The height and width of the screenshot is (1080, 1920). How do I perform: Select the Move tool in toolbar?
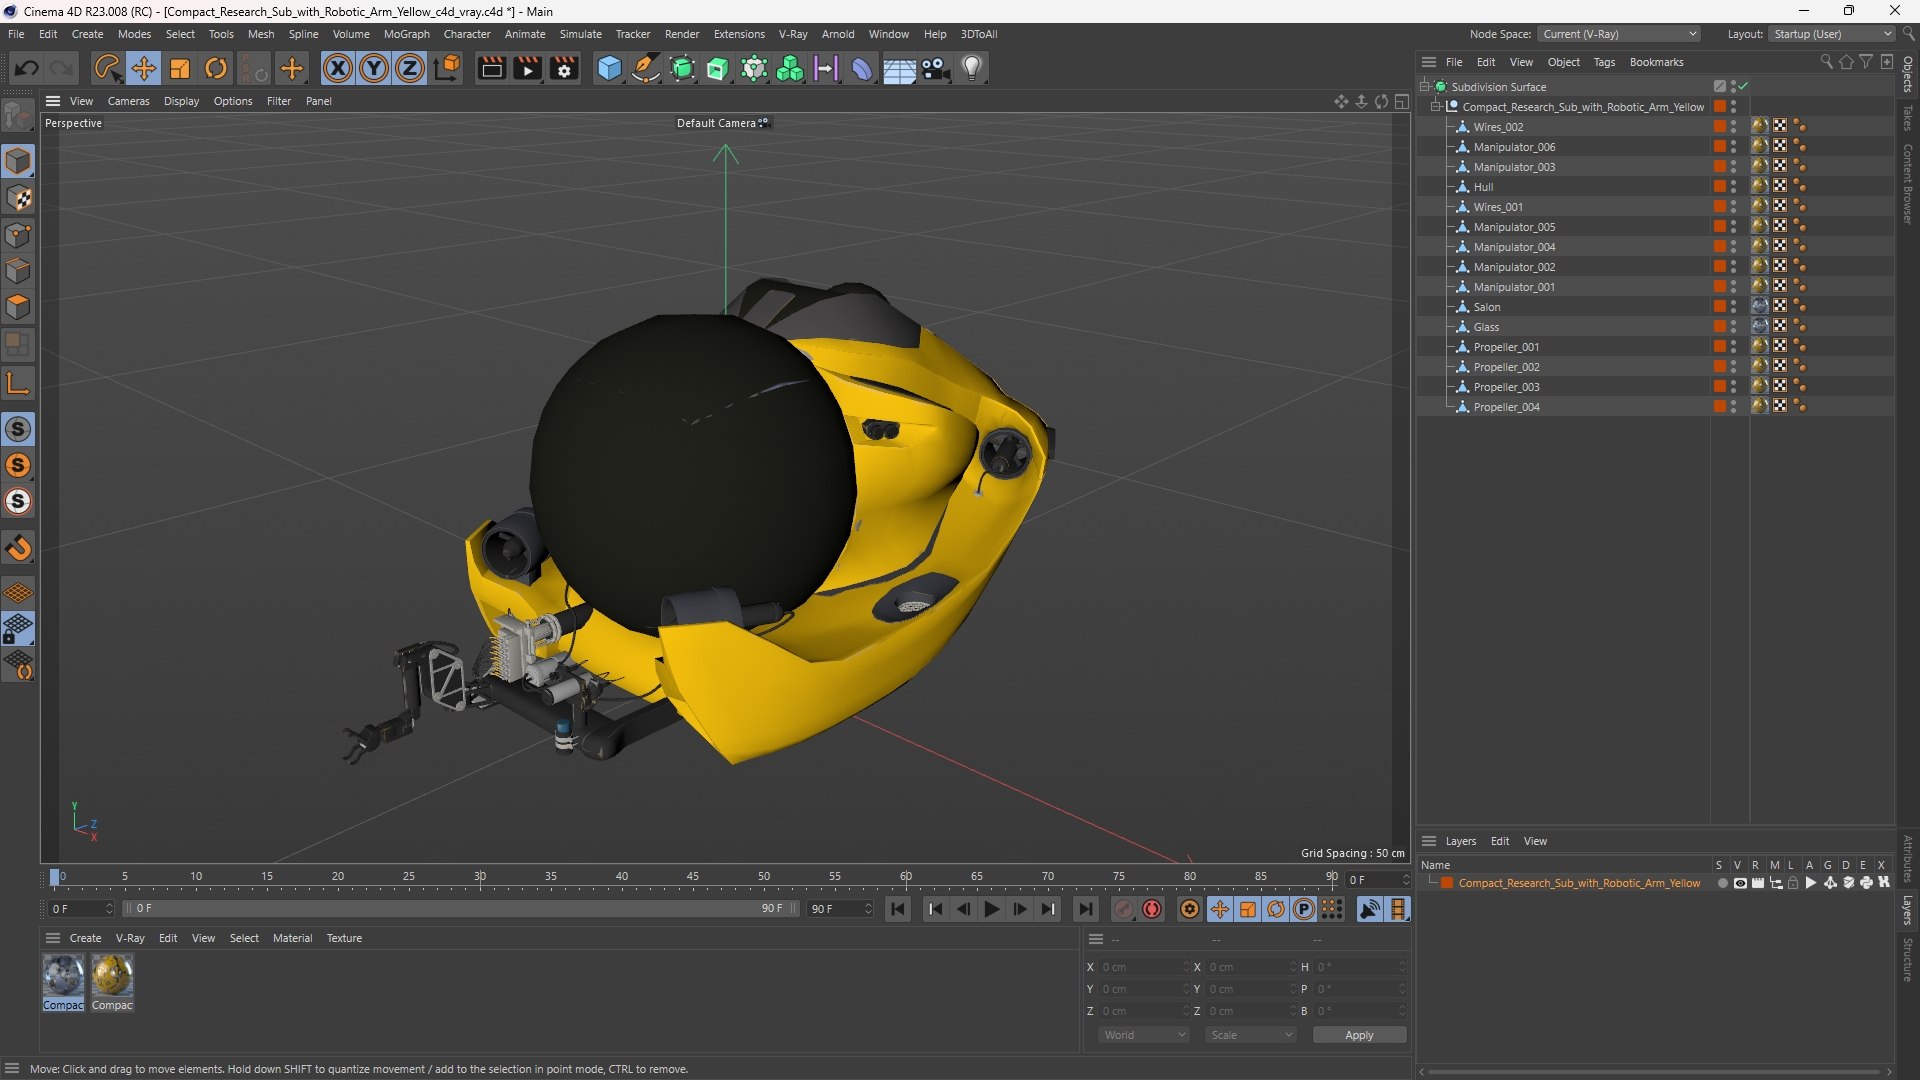[x=143, y=68]
